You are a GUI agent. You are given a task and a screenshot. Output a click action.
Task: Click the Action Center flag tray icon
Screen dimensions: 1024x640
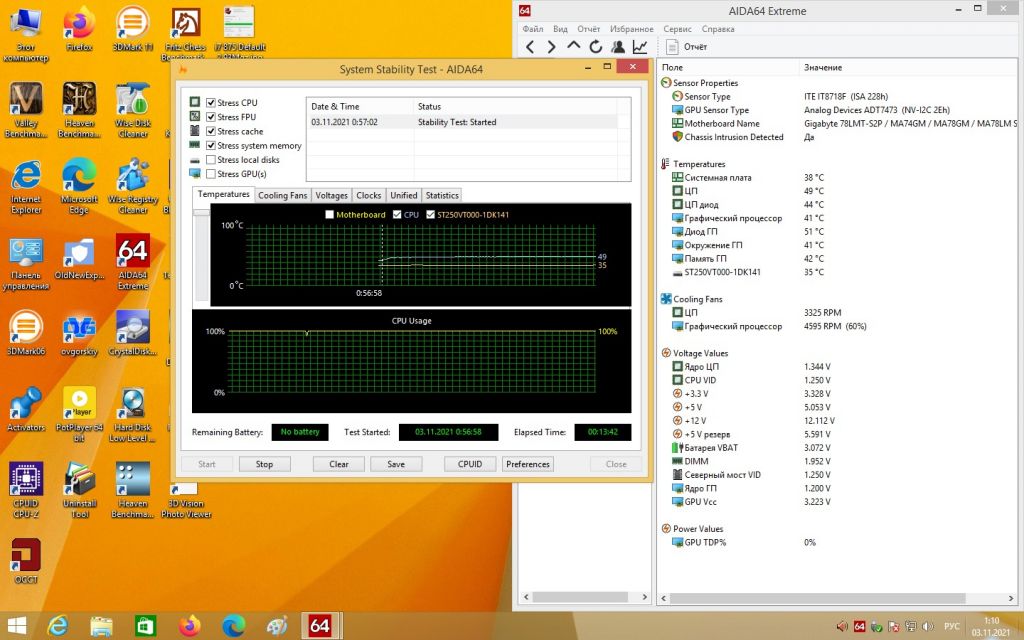click(x=893, y=626)
